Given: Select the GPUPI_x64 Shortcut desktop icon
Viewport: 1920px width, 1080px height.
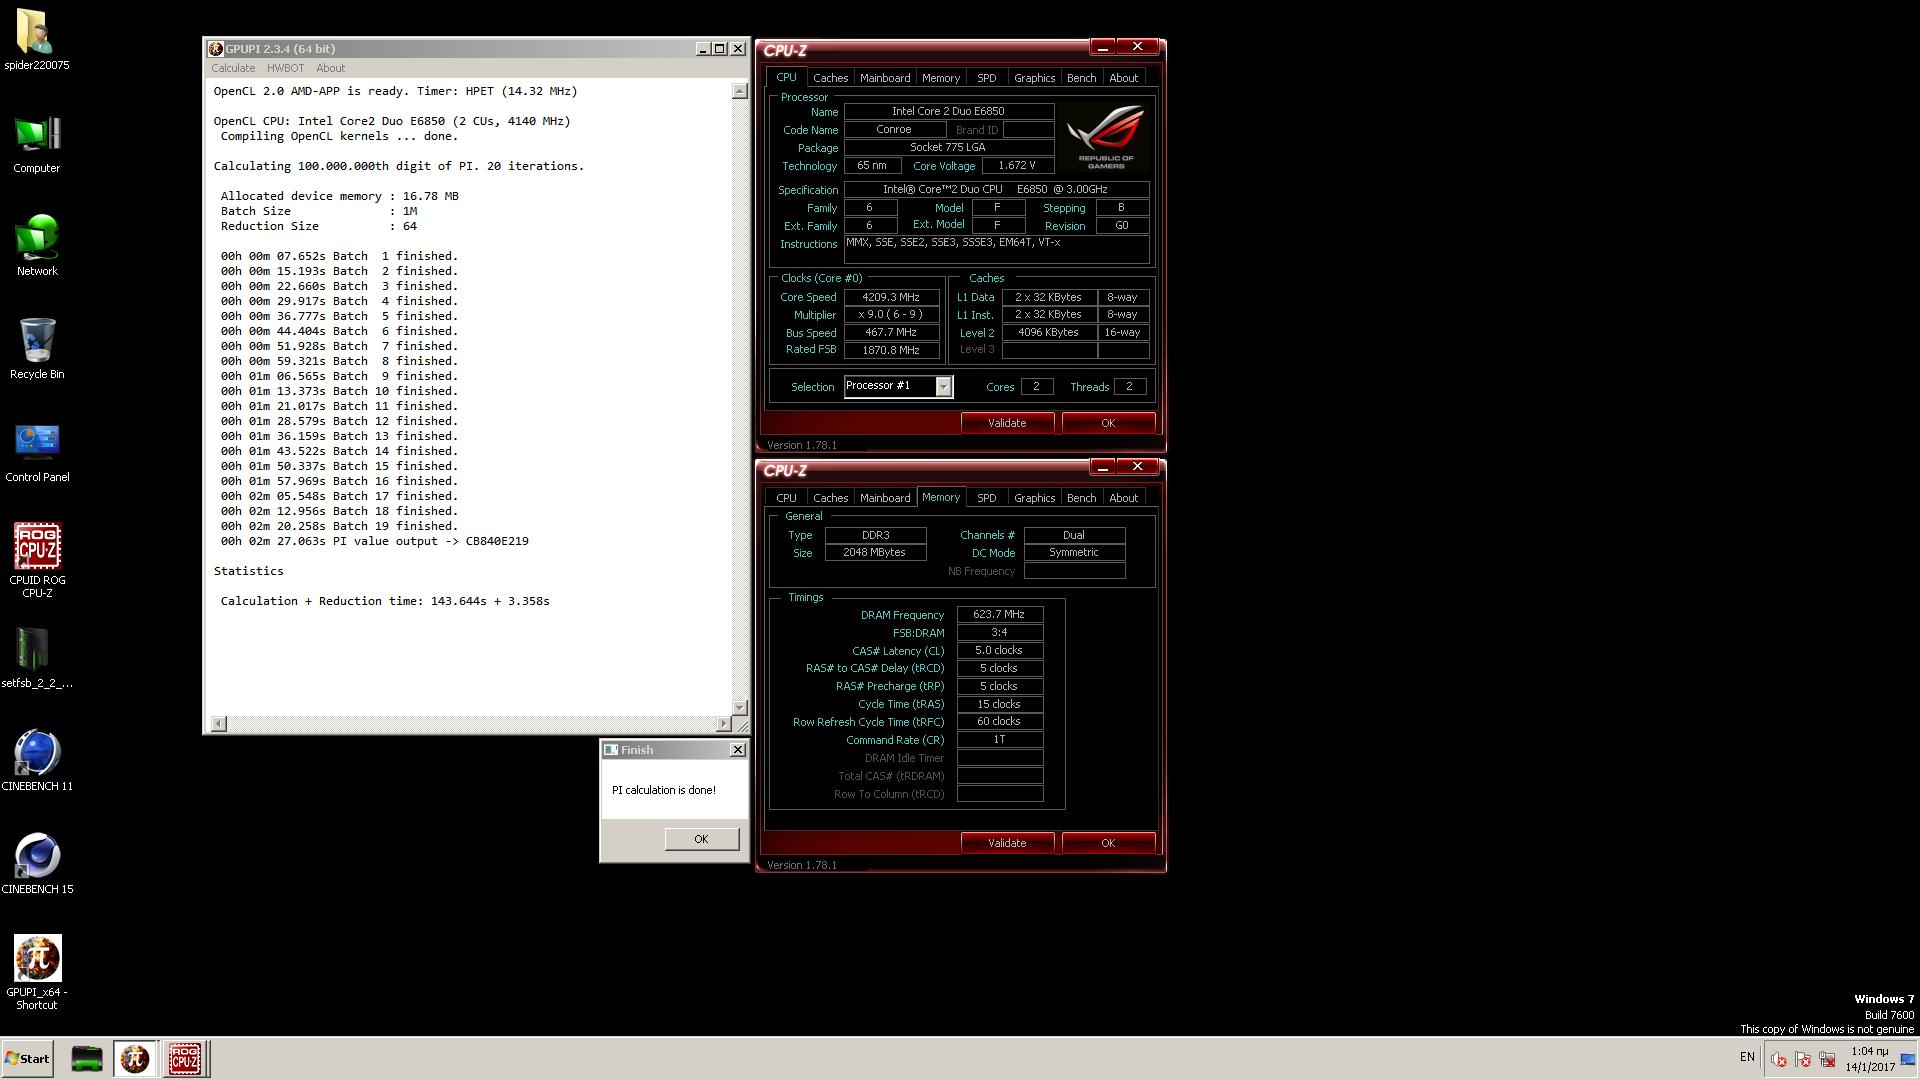Looking at the screenshot, I should pyautogui.click(x=36, y=972).
